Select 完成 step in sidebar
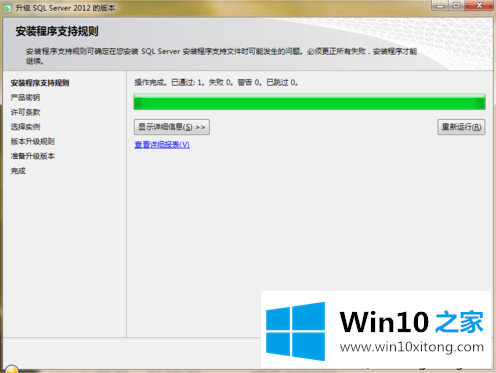 [18, 171]
